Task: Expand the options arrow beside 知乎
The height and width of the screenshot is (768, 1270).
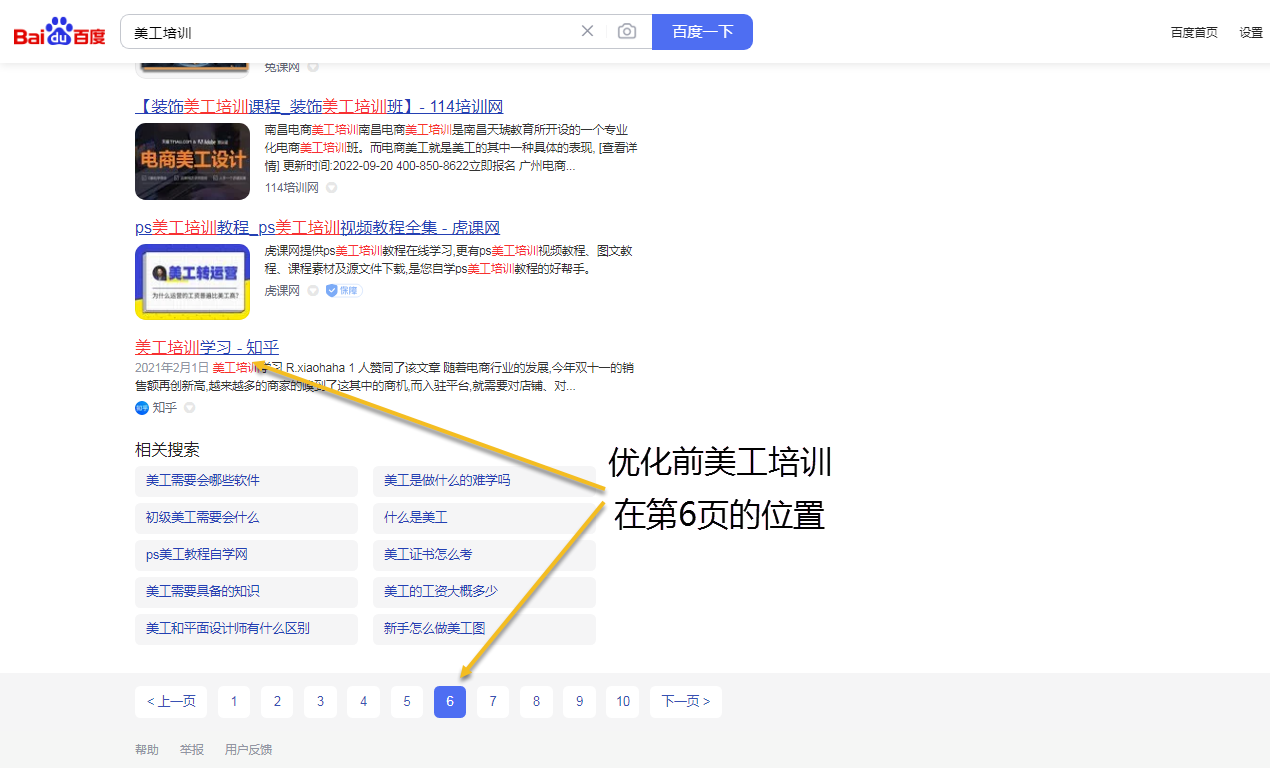Action: [189, 407]
